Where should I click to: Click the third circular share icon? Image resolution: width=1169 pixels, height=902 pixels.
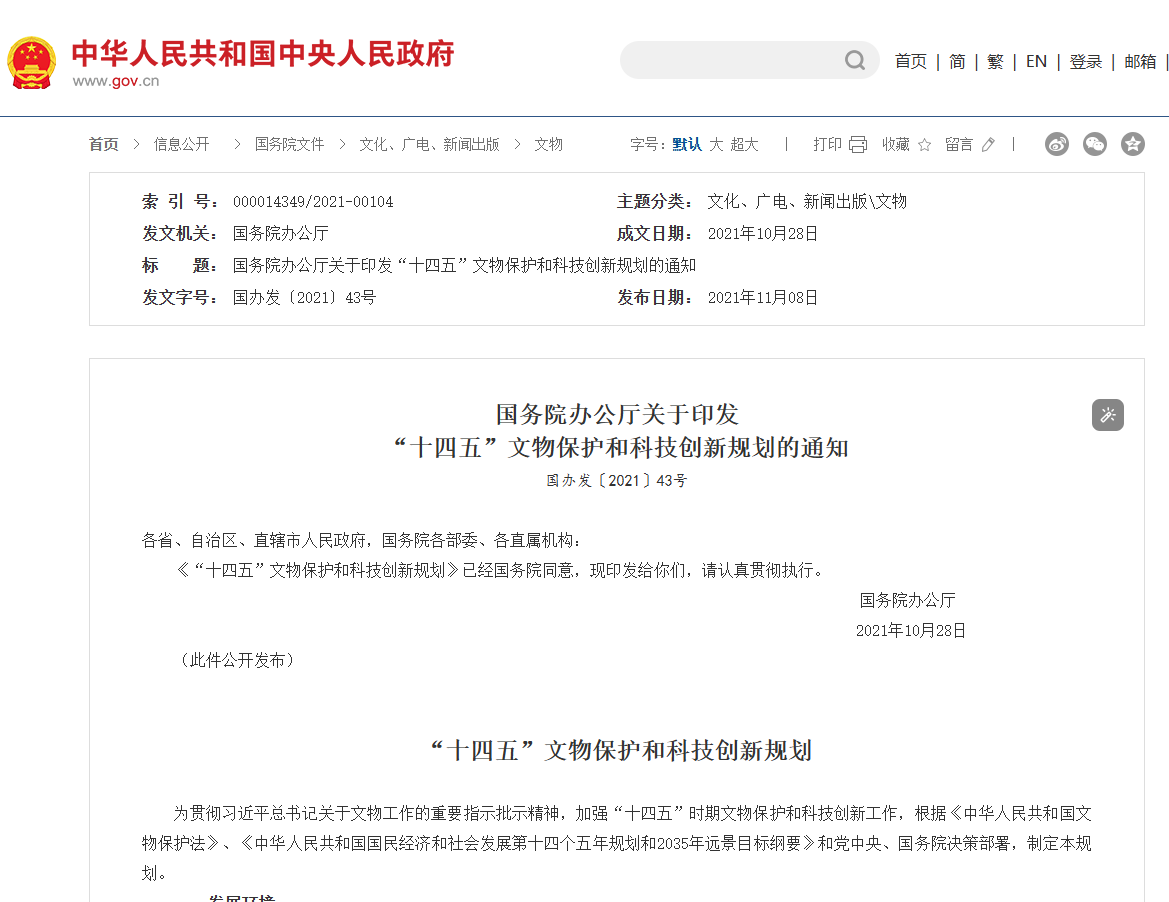[1132, 144]
